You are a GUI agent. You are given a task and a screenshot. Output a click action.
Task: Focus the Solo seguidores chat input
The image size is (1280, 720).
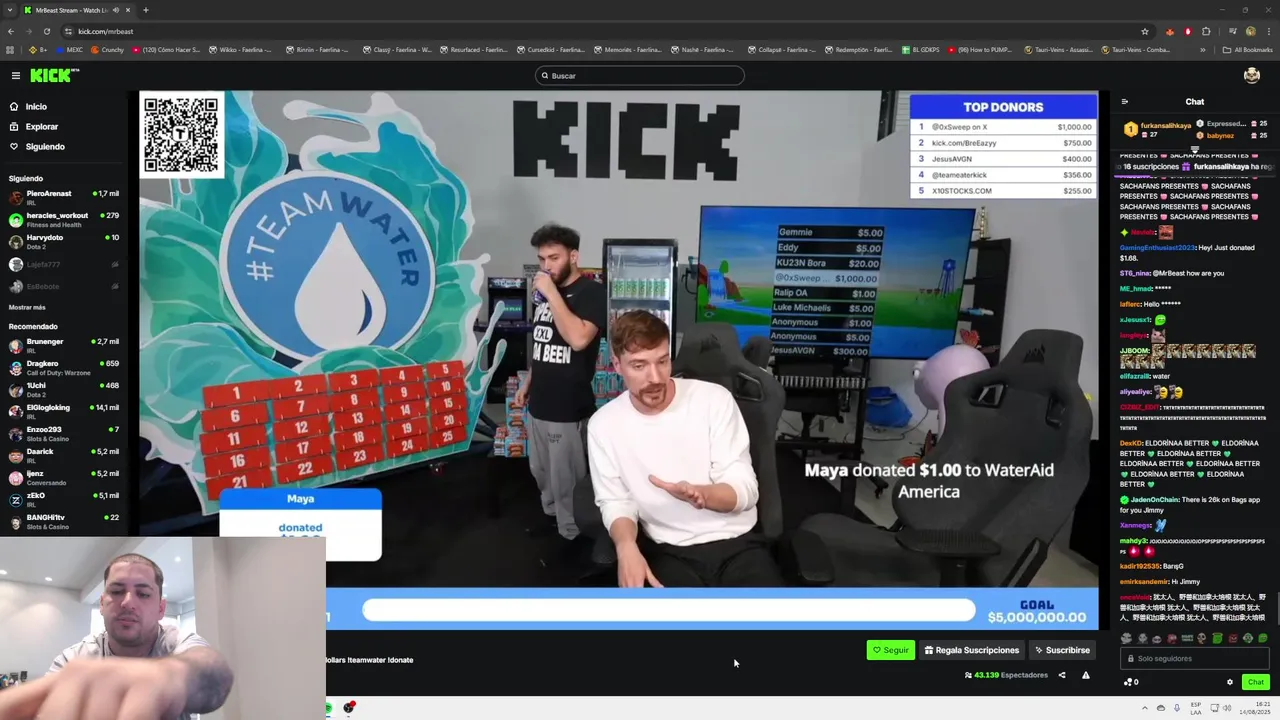pos(1195,658)
